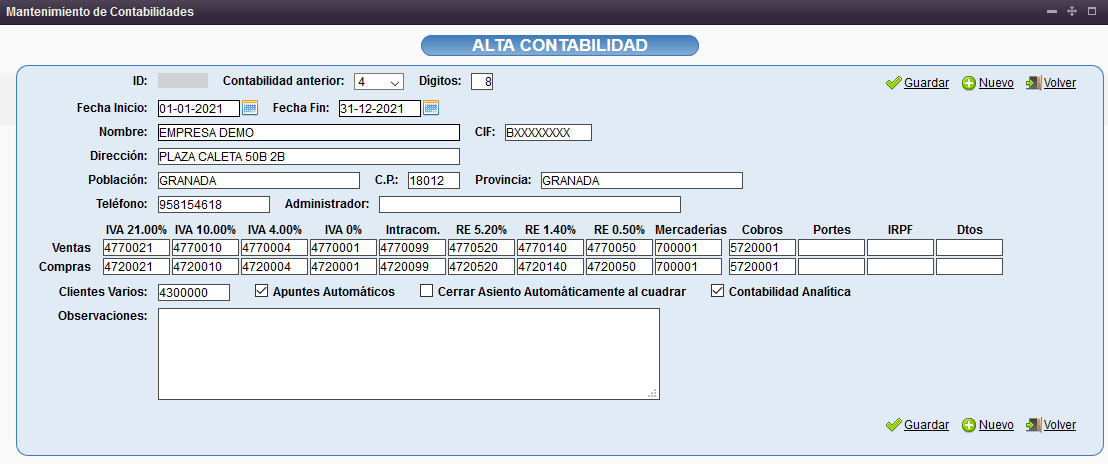This screenshot has height=464, width=1108.
Task: Maximize the Mantenimiento de Contabilidades panel
Action: 1092,12
